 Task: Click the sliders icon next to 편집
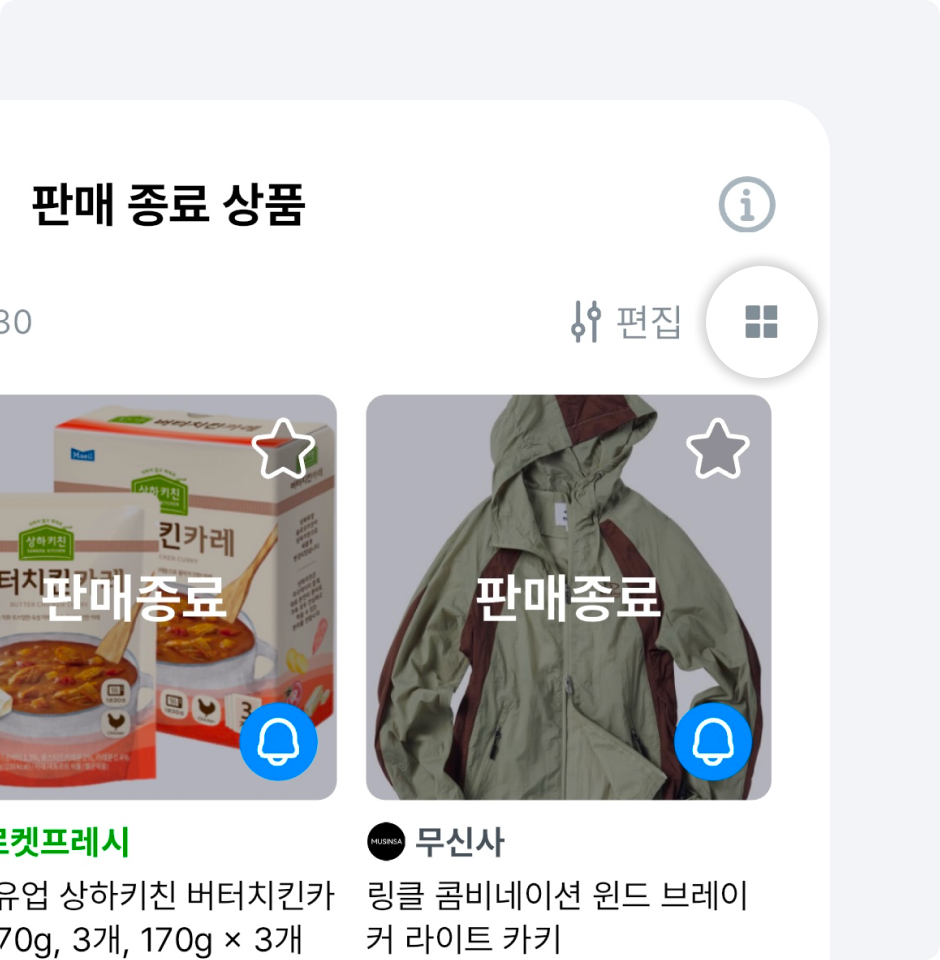pos(586,321)
